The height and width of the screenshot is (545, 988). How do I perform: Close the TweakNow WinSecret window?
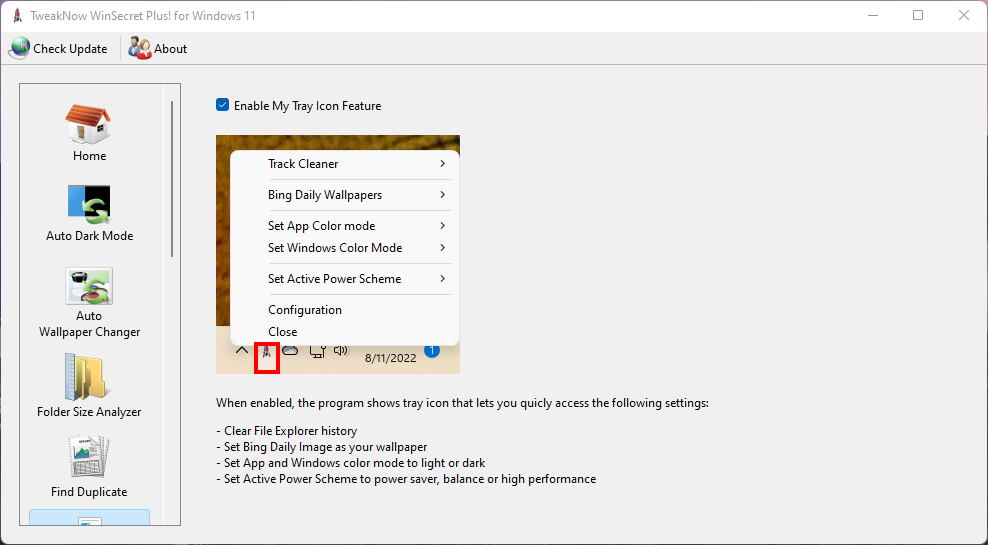coord(964,15)
